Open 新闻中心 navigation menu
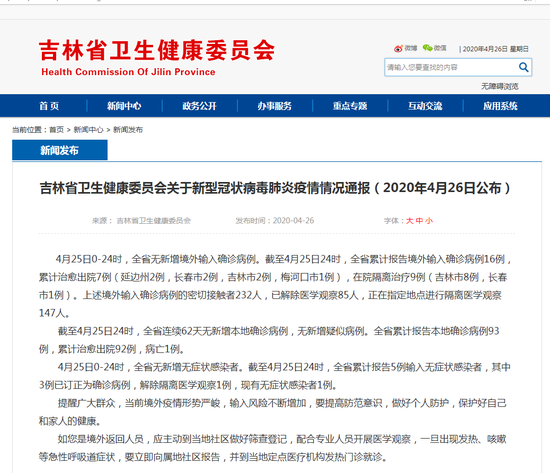This screenshot has height=473, width=550. pos(124,106)
